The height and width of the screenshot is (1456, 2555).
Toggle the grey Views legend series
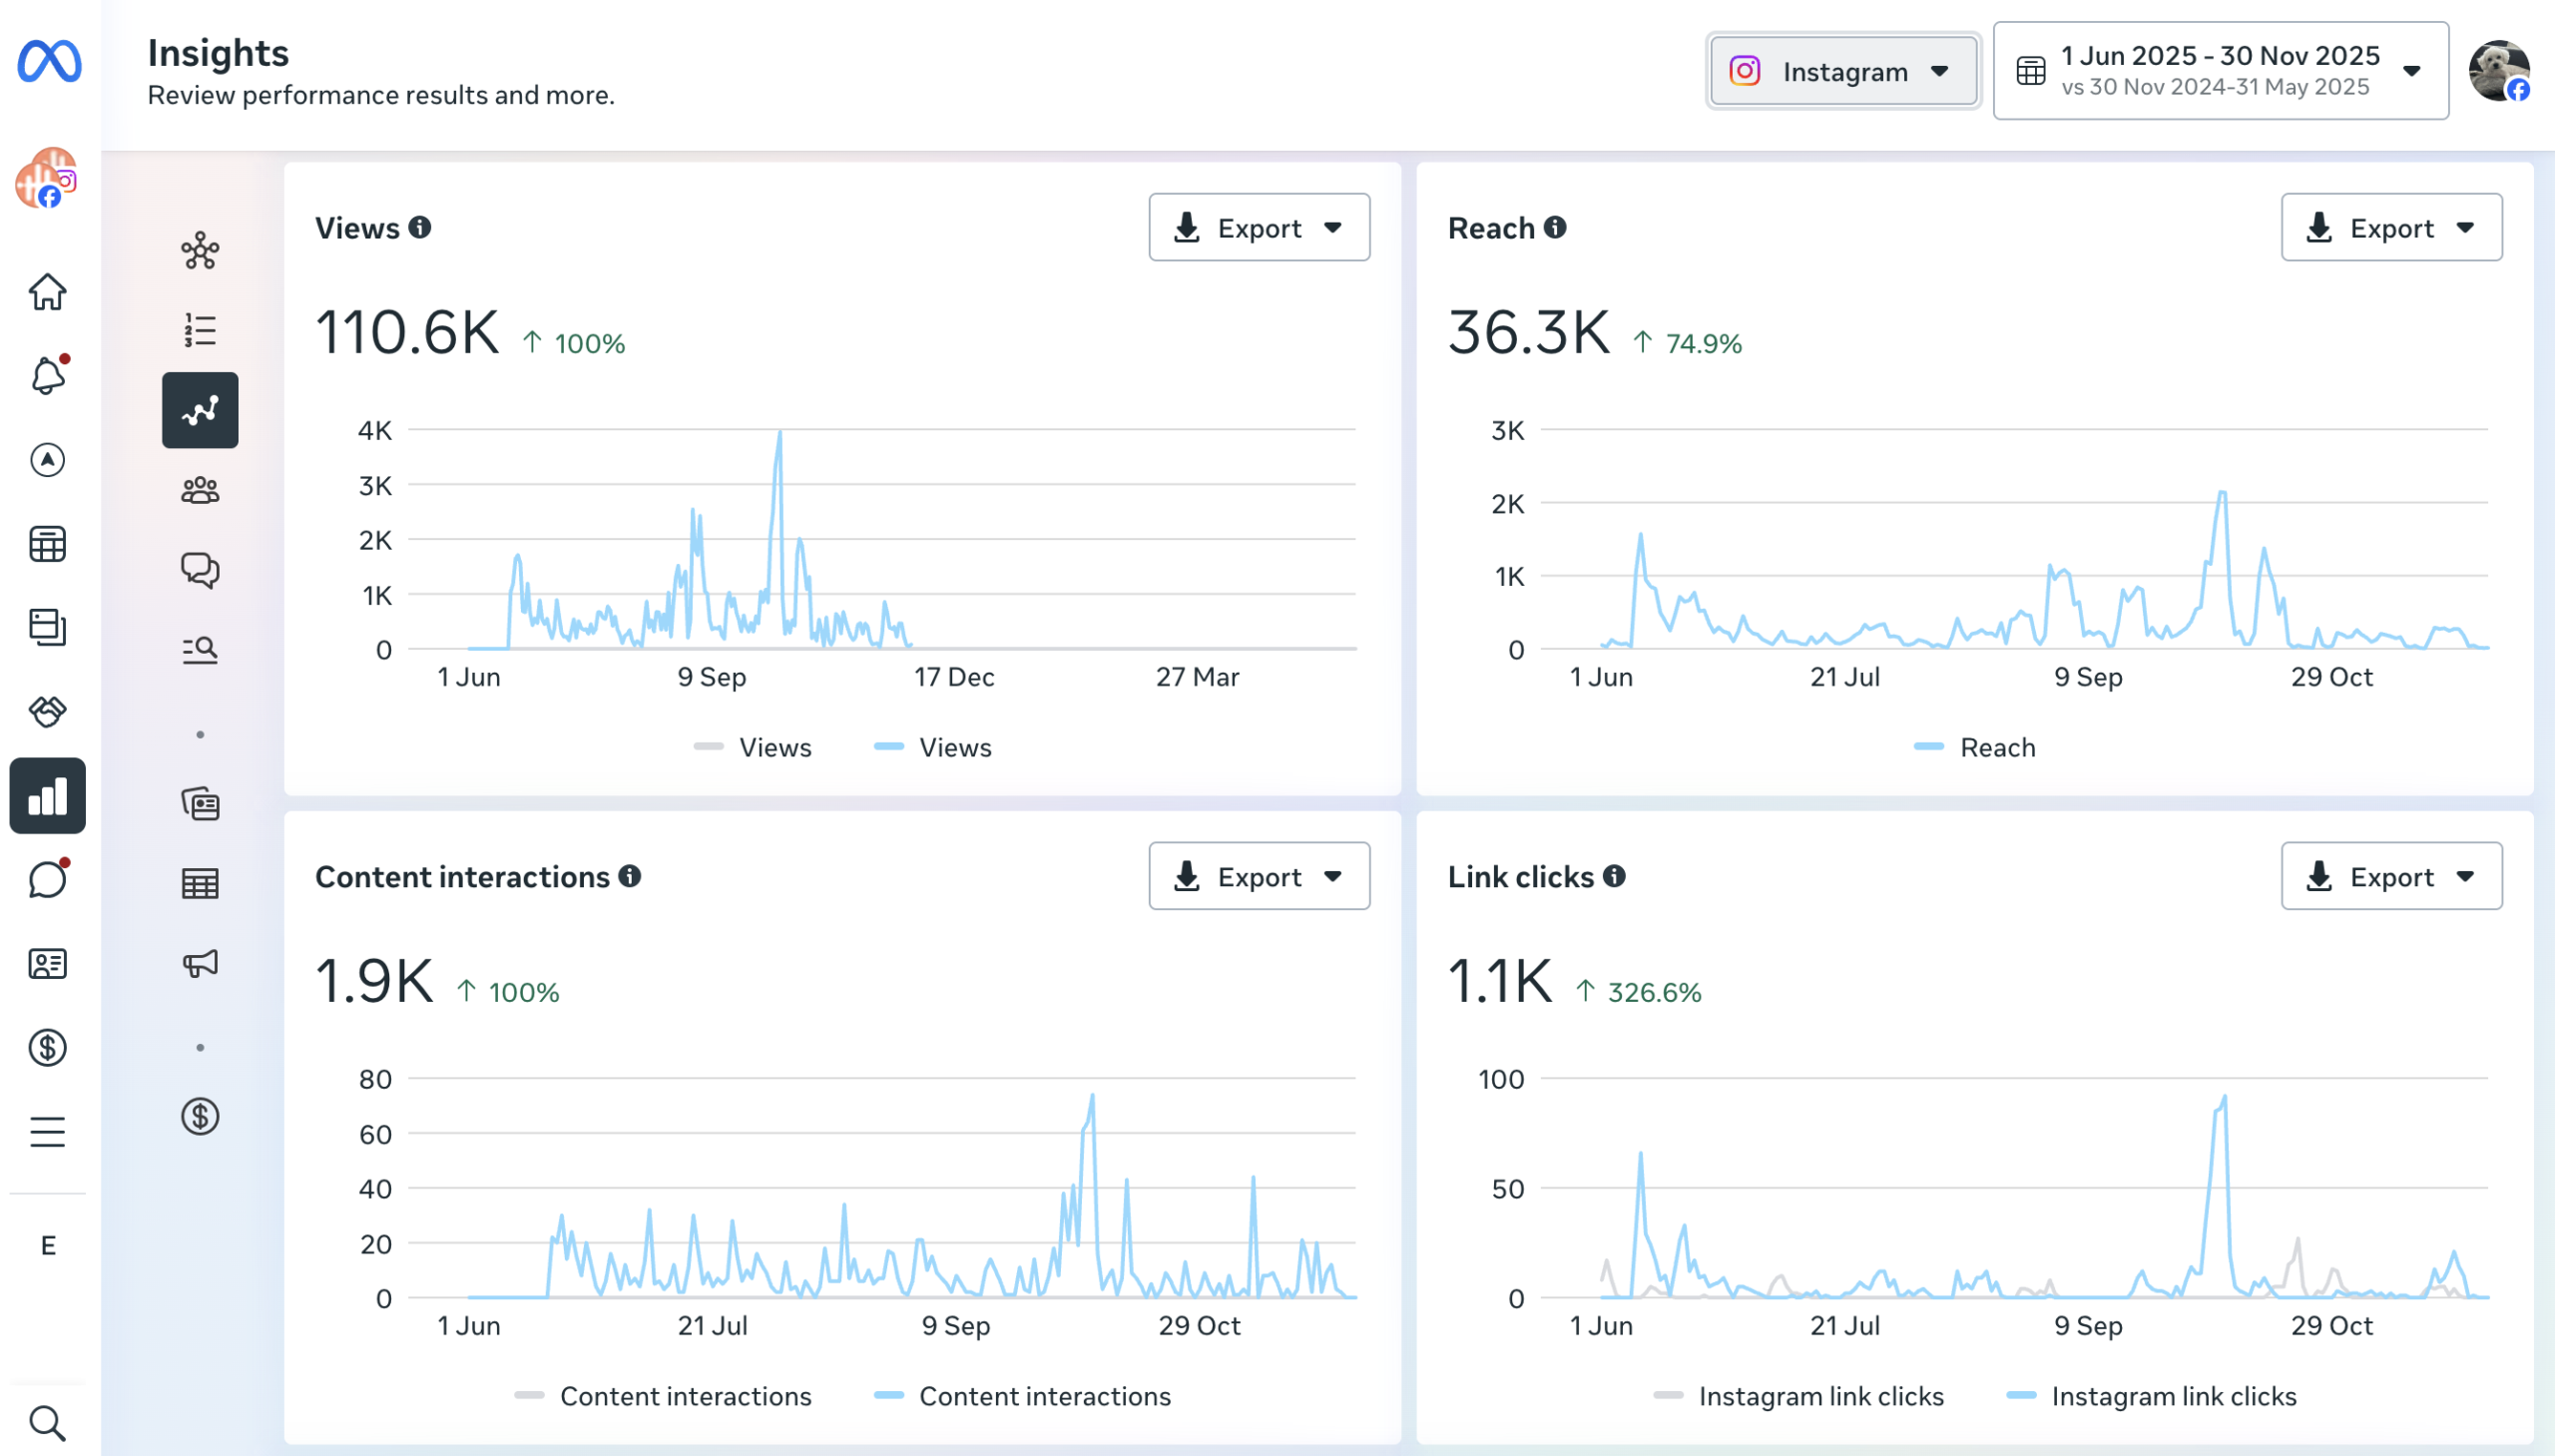(x=753, y=747)
